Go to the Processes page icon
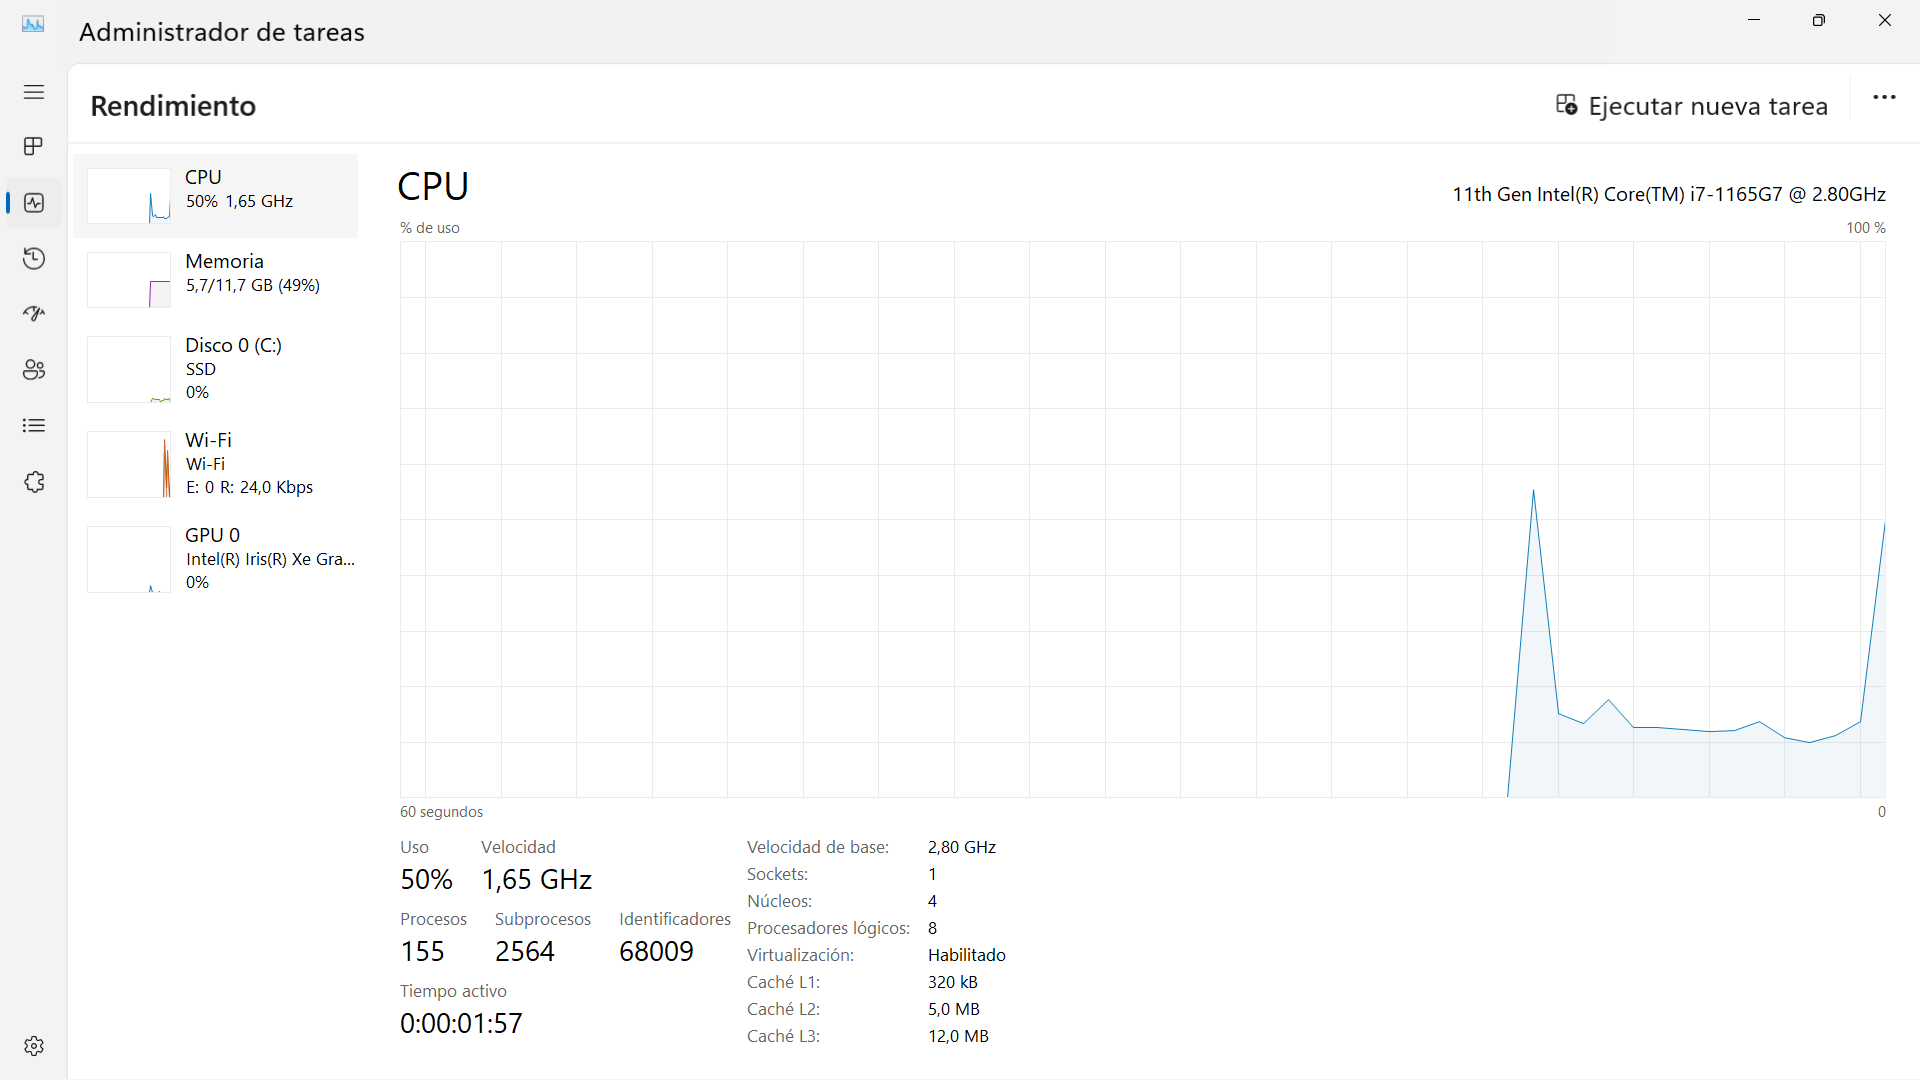This screenshot has width=1920, height=1080. [x=34, y=147]
